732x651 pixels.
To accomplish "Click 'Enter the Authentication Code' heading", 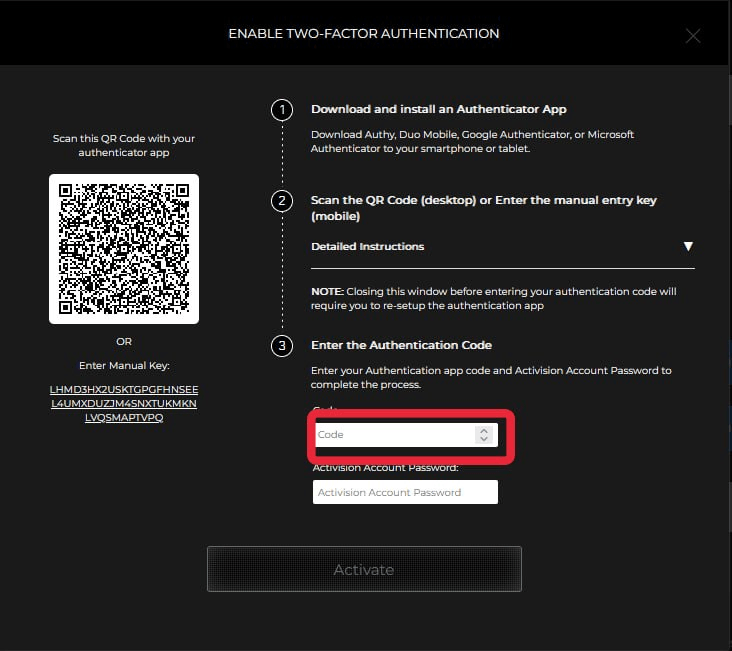I will tap(401, 345).
